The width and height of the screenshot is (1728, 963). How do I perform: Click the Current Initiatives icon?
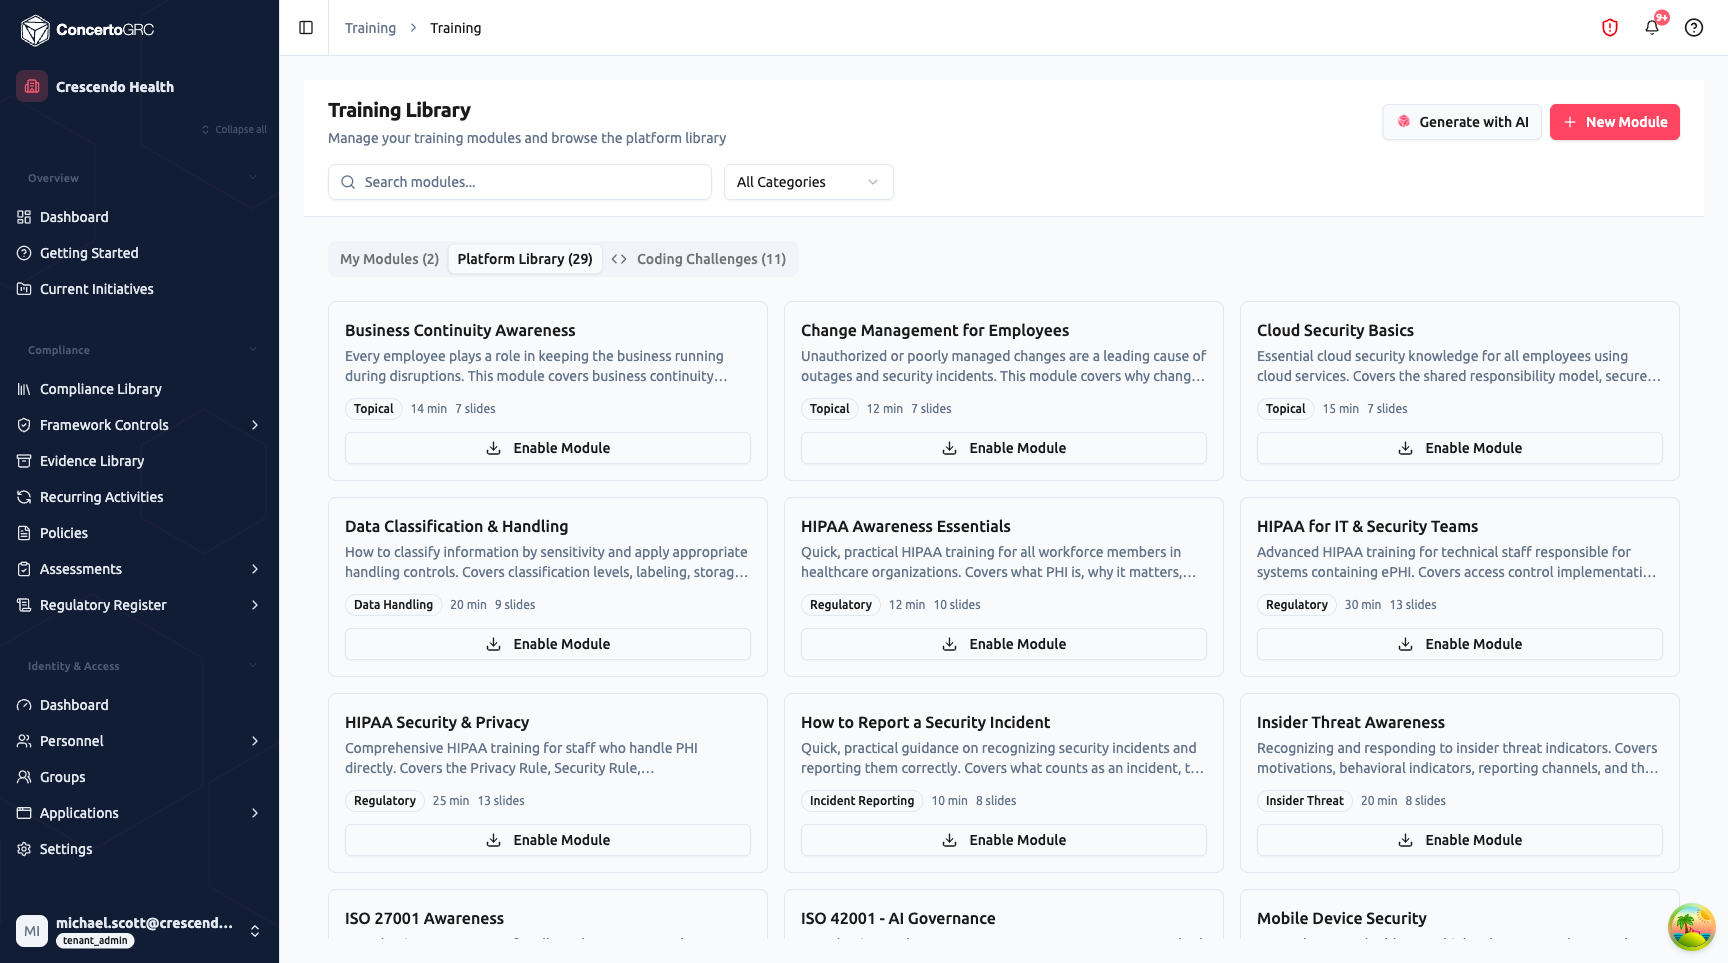point(24,289)
